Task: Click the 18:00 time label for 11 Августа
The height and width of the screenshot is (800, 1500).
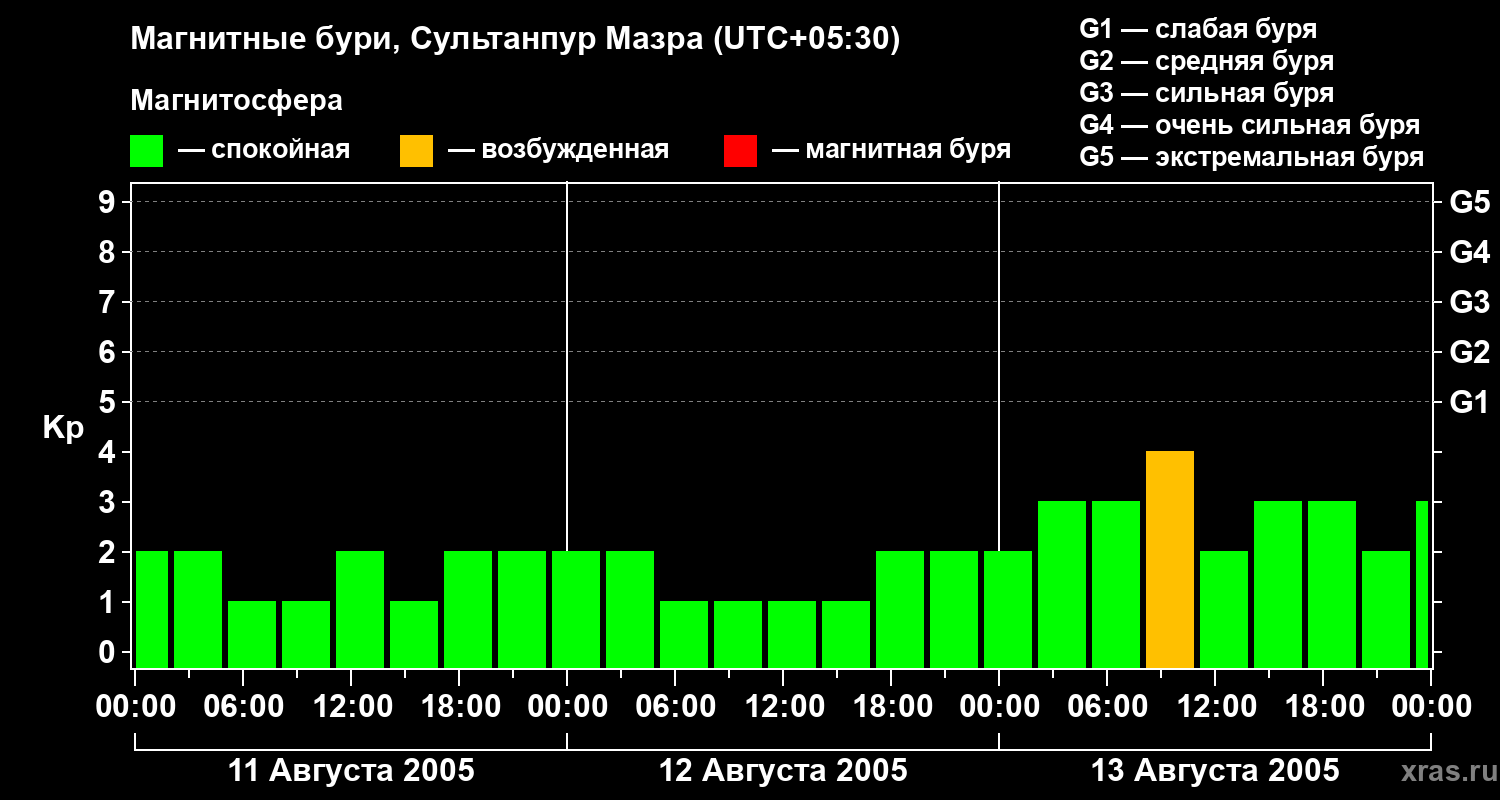Action: point(460,707)
